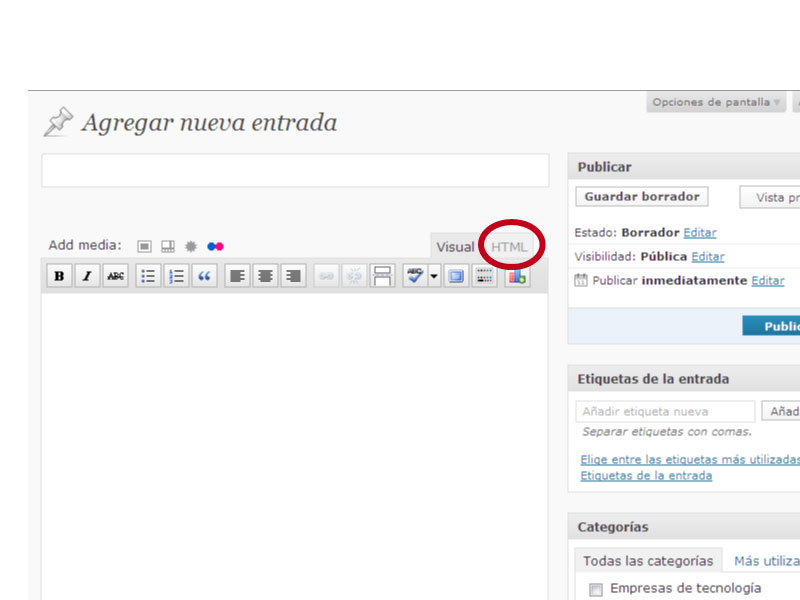The height and width of the screenshot is (600, 800).
Task: Toggle fullscreen editing mode
Action: 456,276
